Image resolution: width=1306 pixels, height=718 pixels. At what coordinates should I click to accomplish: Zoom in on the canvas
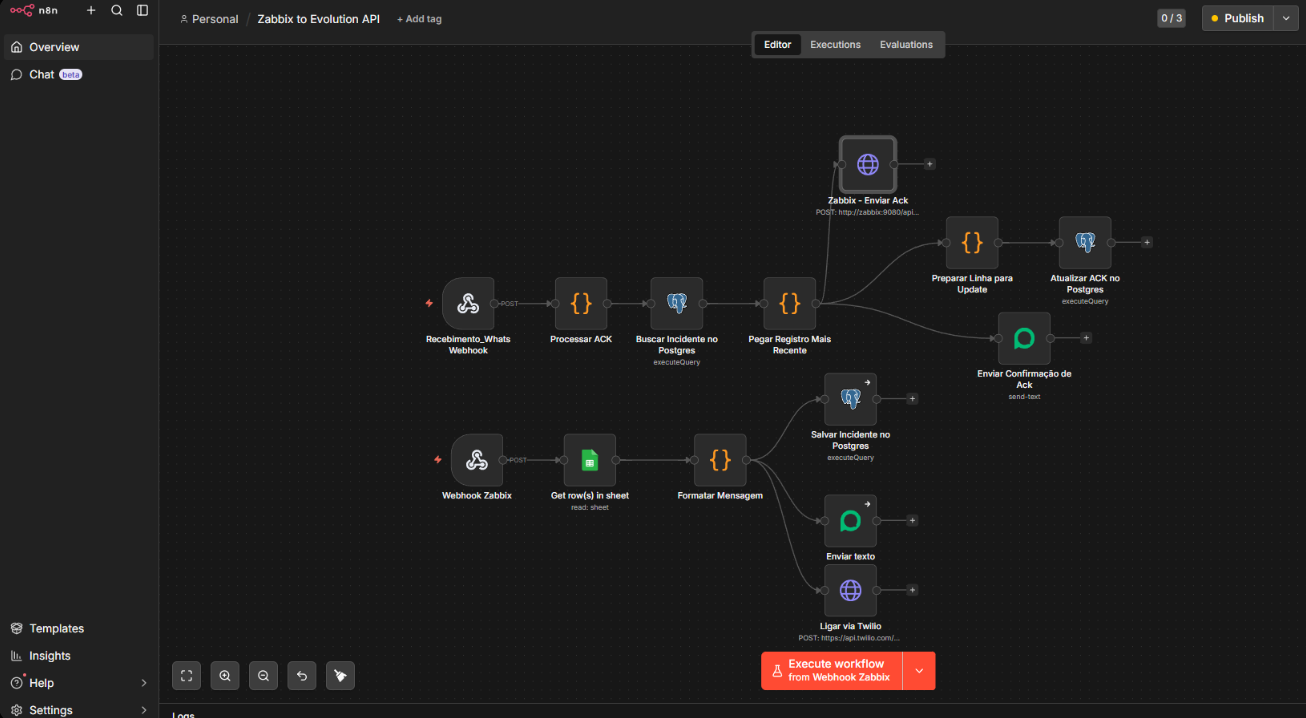(225, 676)
